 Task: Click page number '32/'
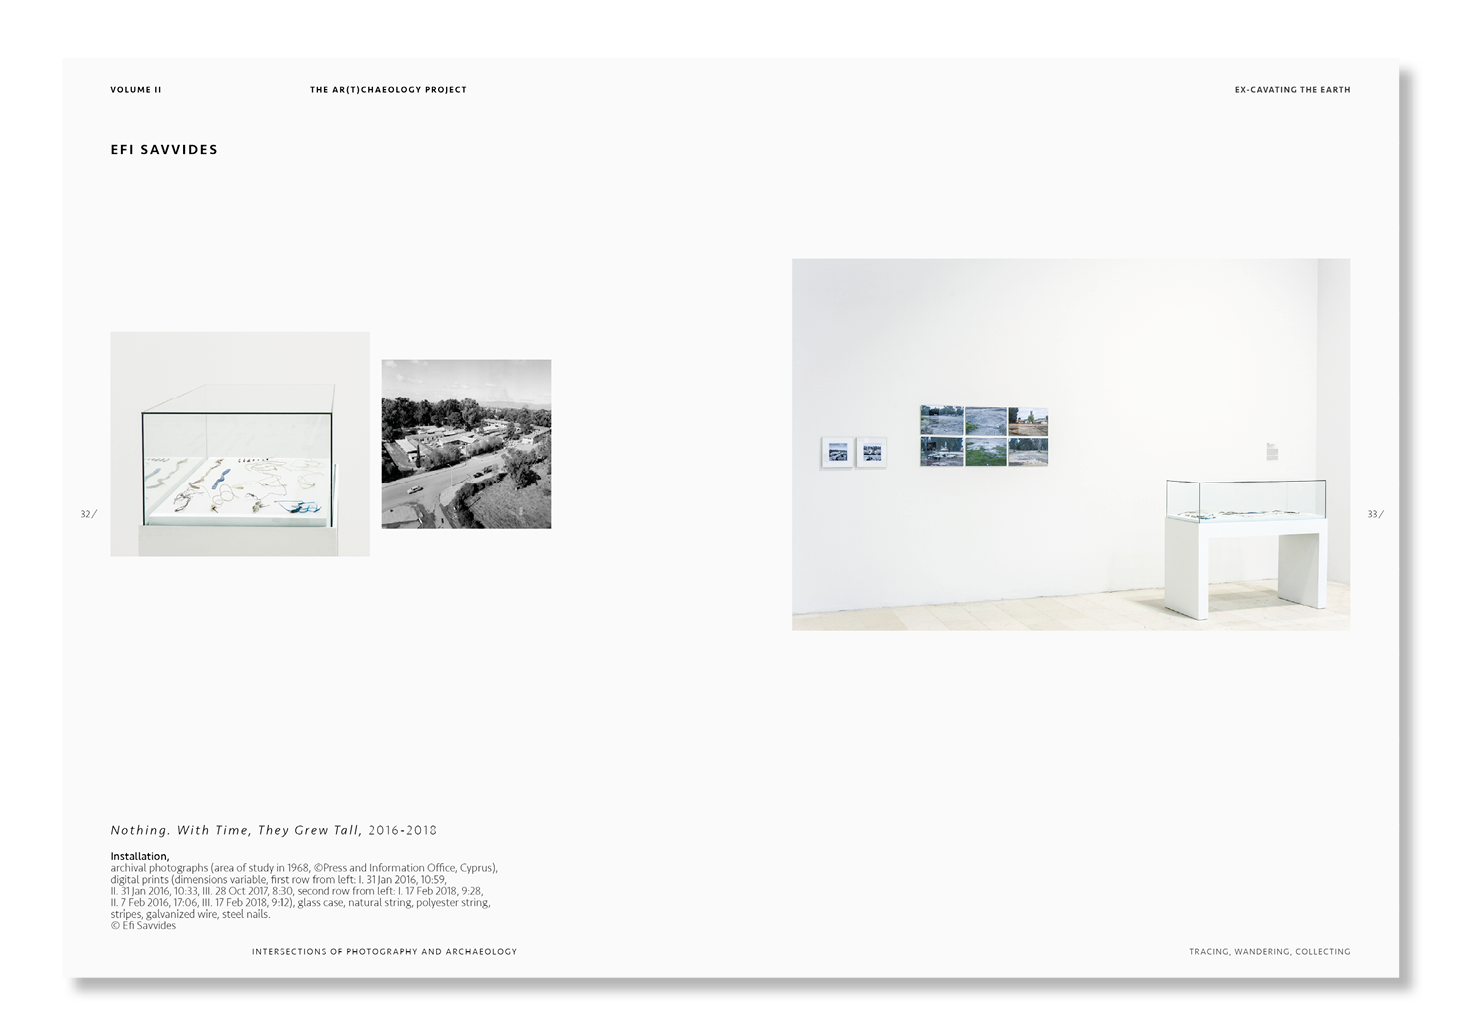89,514
